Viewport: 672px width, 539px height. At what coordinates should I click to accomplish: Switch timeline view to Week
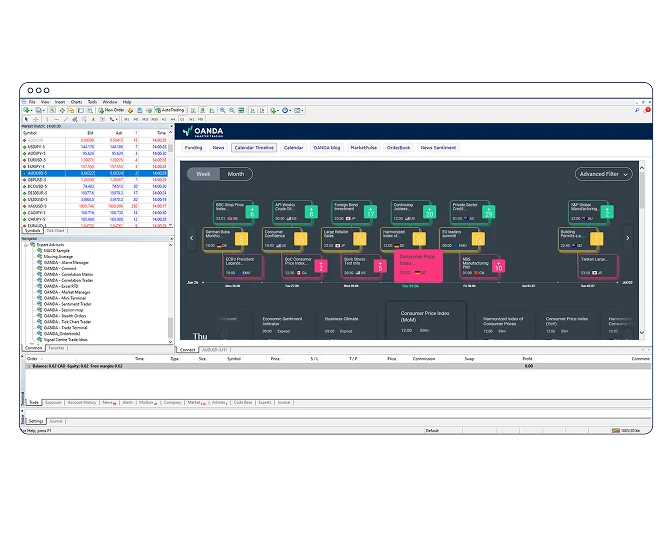pos(203,174)
